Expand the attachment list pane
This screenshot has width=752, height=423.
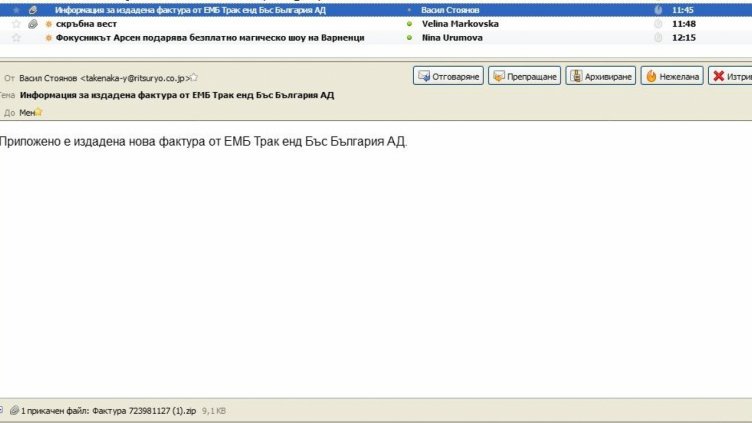point(4,410)
